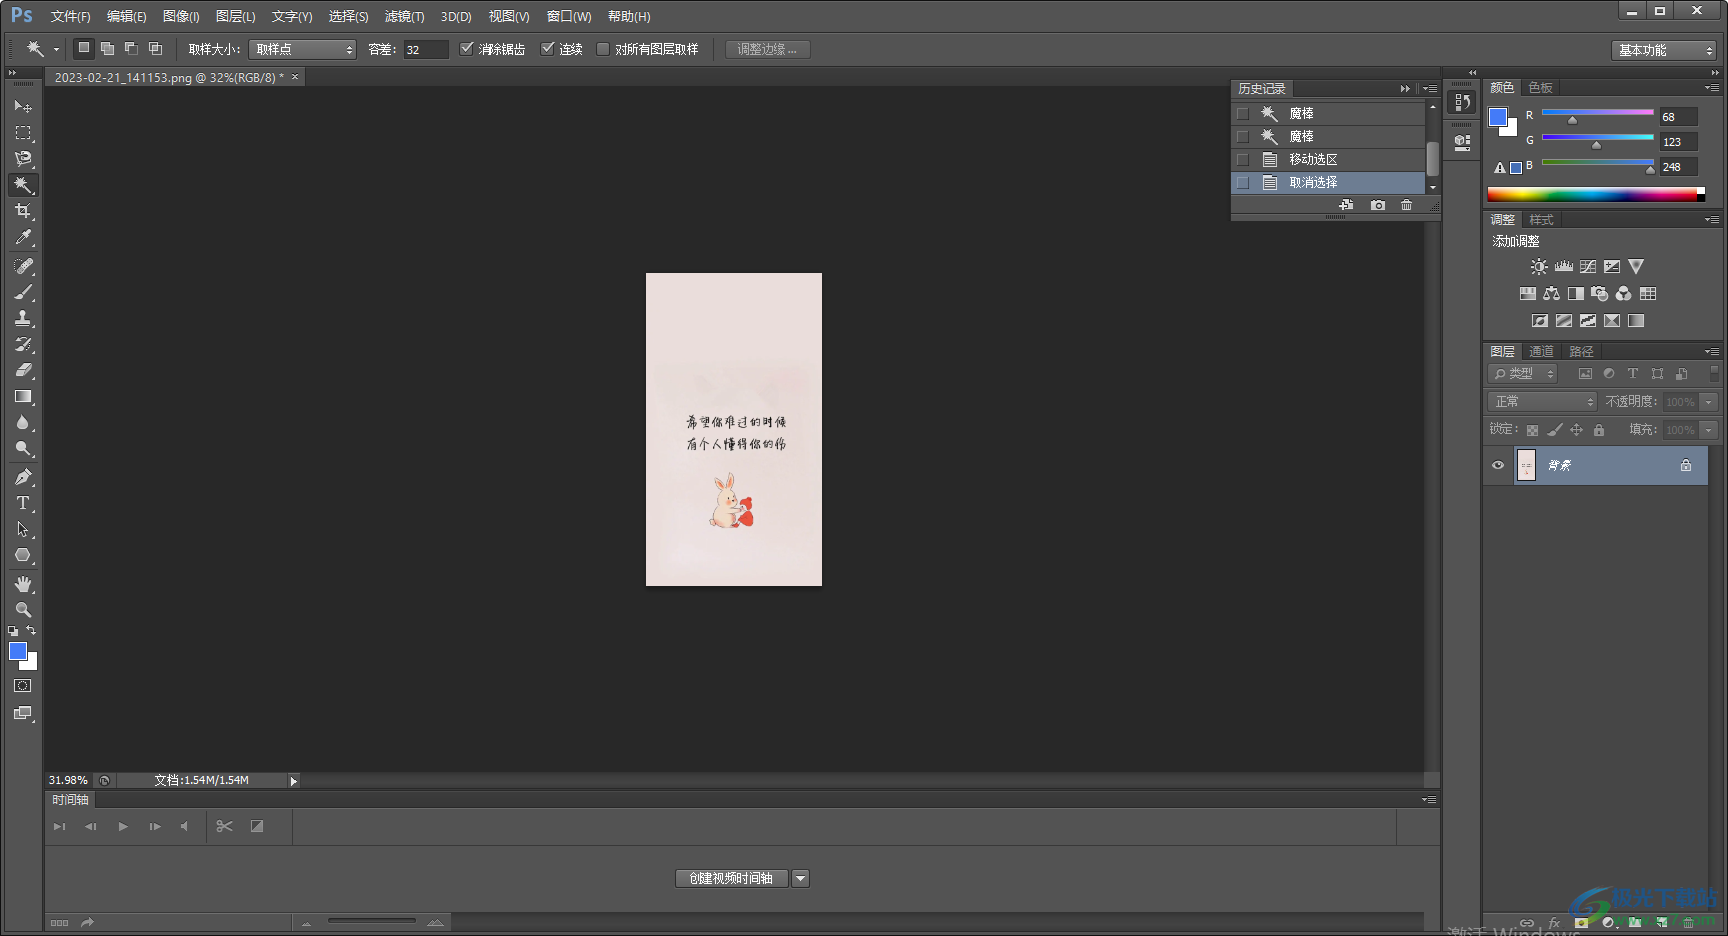Switch to the 通道 tab
1728x936 pixels.
pos(1541,351)
